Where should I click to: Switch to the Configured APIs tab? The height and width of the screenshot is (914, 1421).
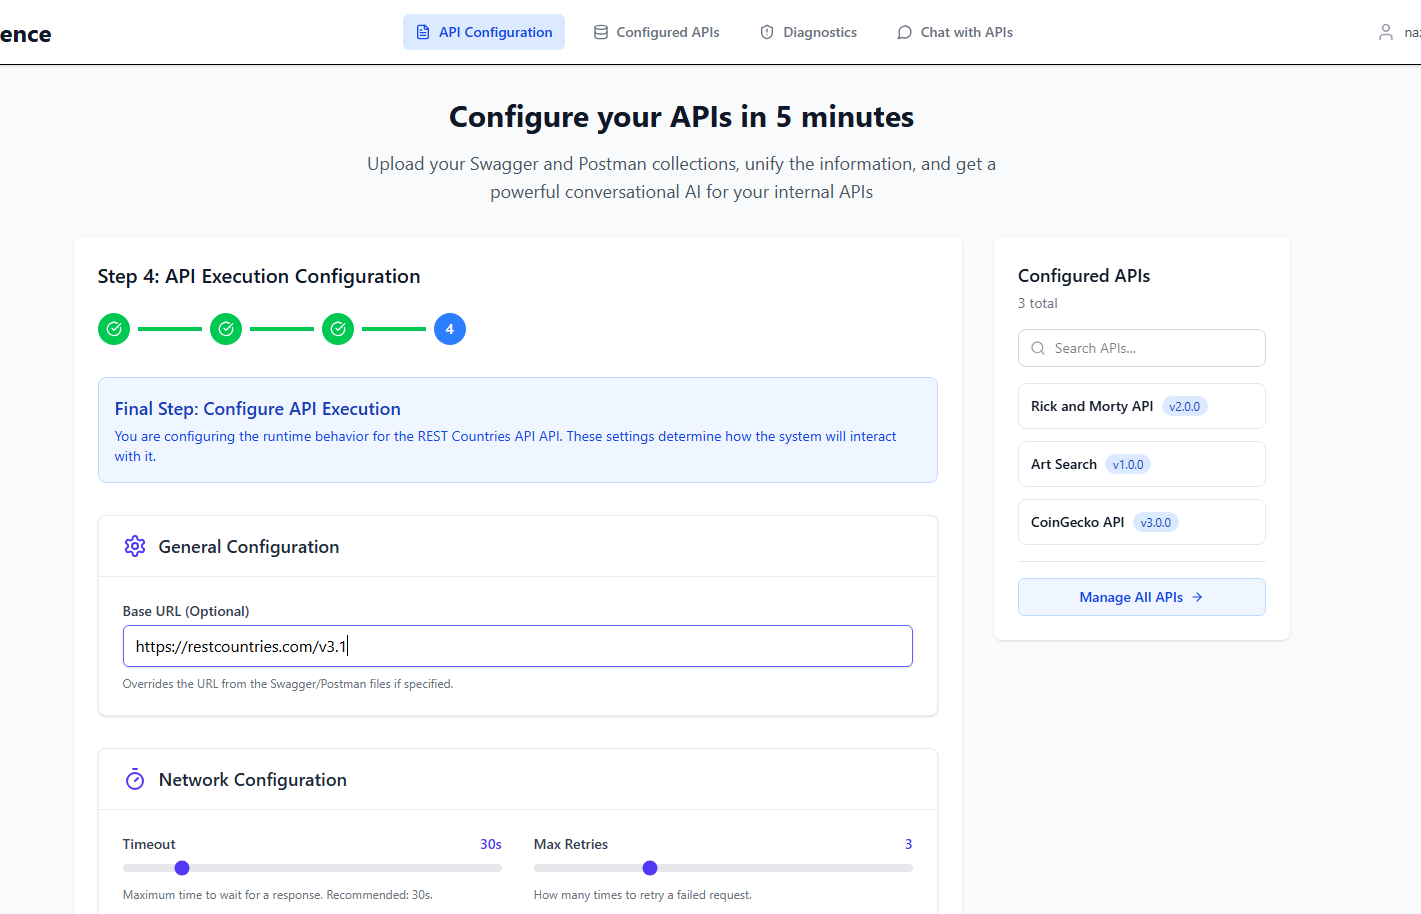coord(656,31)
